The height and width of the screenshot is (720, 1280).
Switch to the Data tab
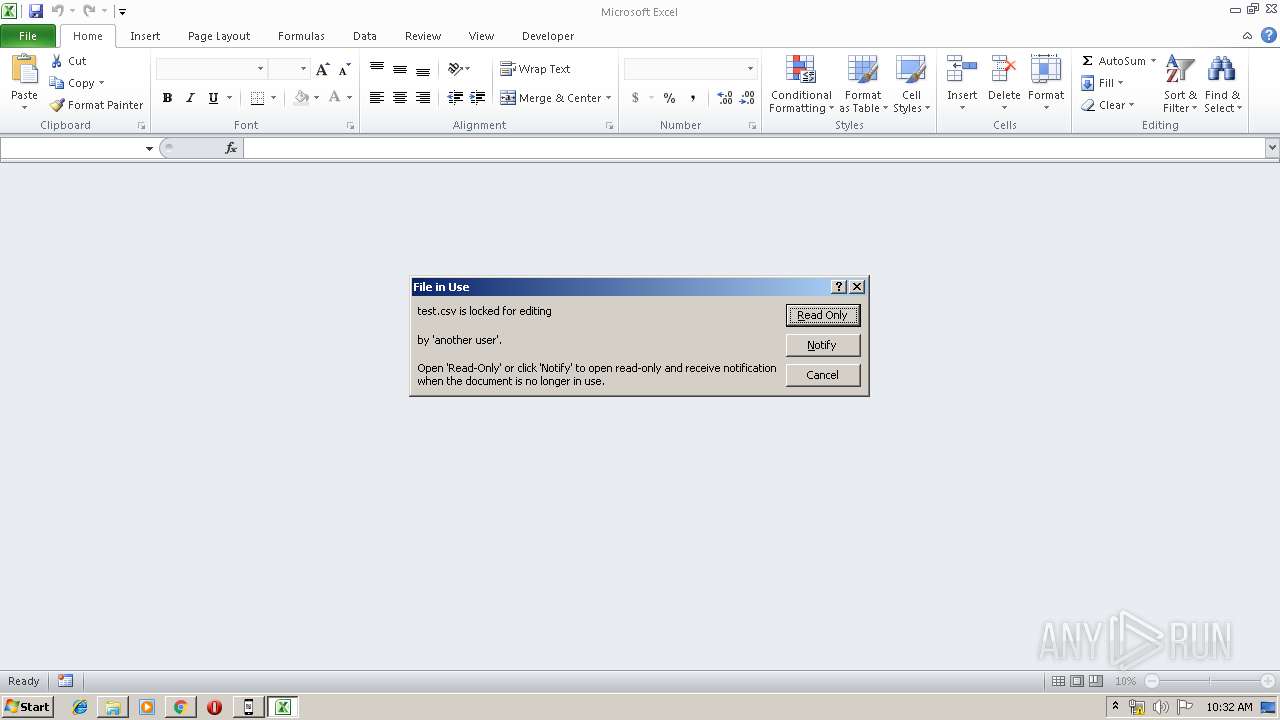[365, 36]
